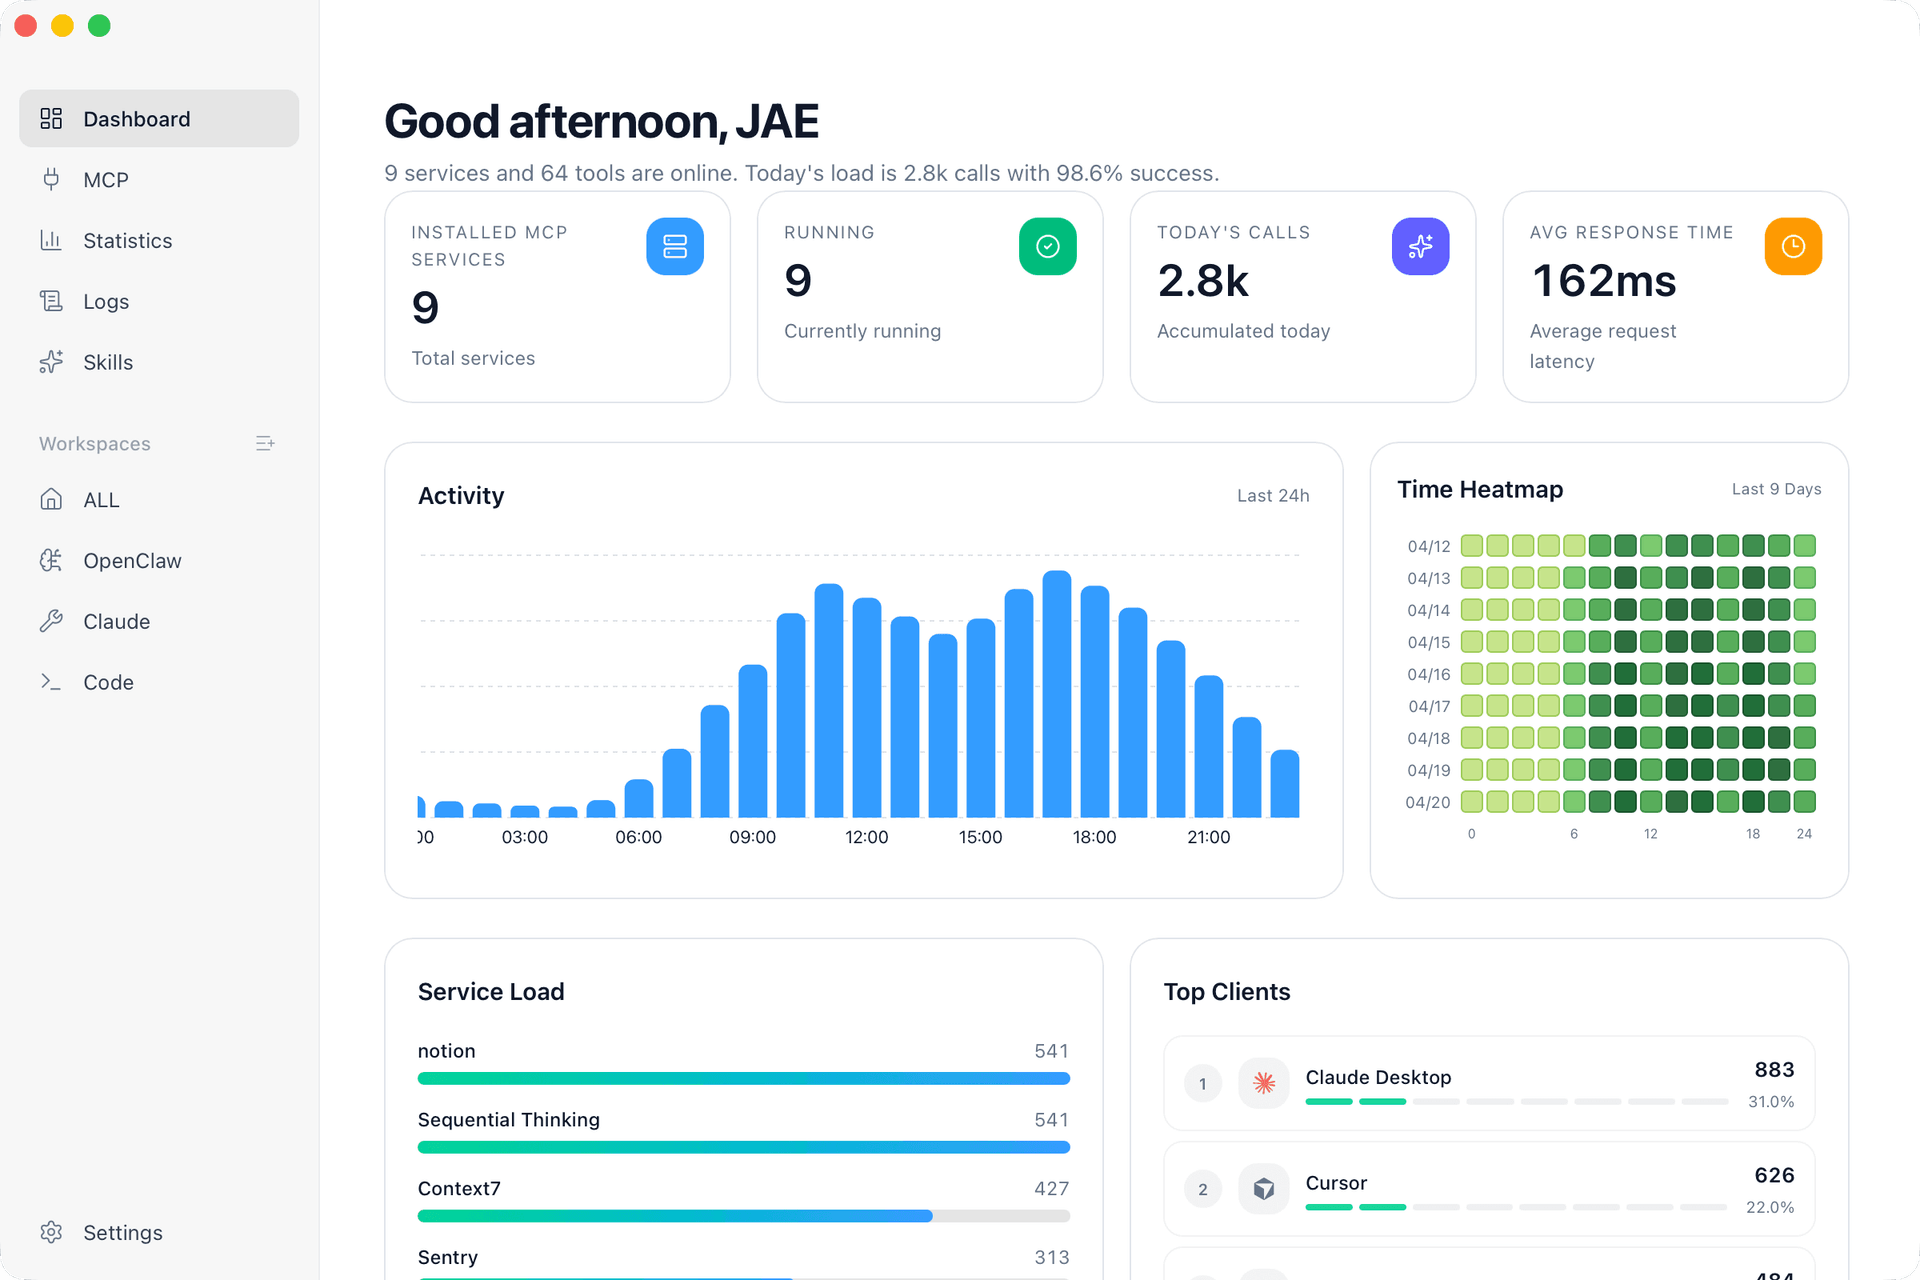Viewport: 1920px width, 1280px height.
Task: Click the Activity bar at 03:00
Action: [525, 812]
